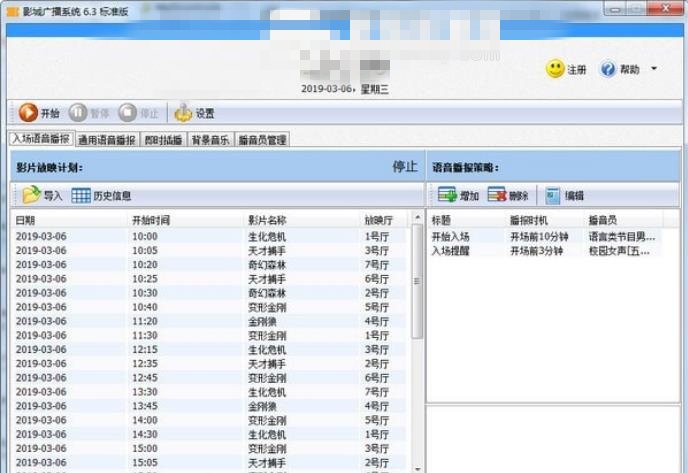Open 帮助 help question mark icon

tap(608, 69)
